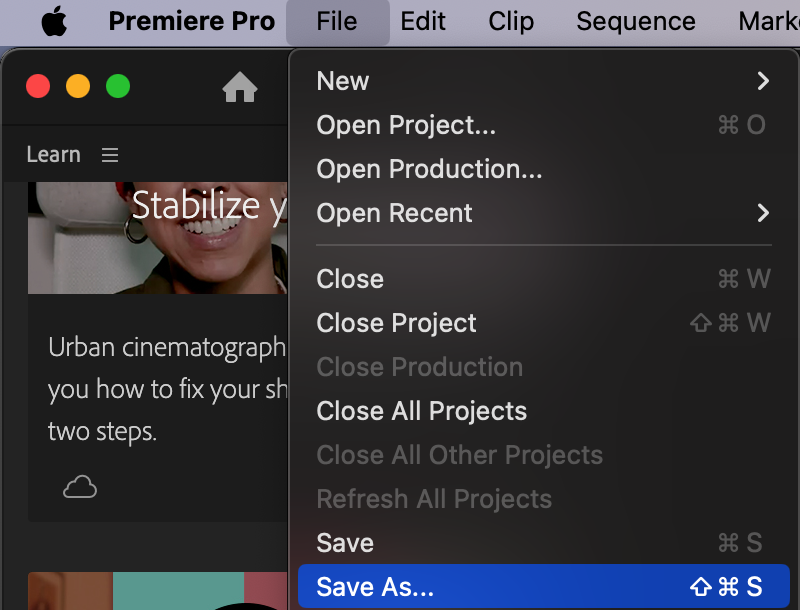800x610 pixels.
Task: Open the Clip menu
Action: tap(511, 21)
